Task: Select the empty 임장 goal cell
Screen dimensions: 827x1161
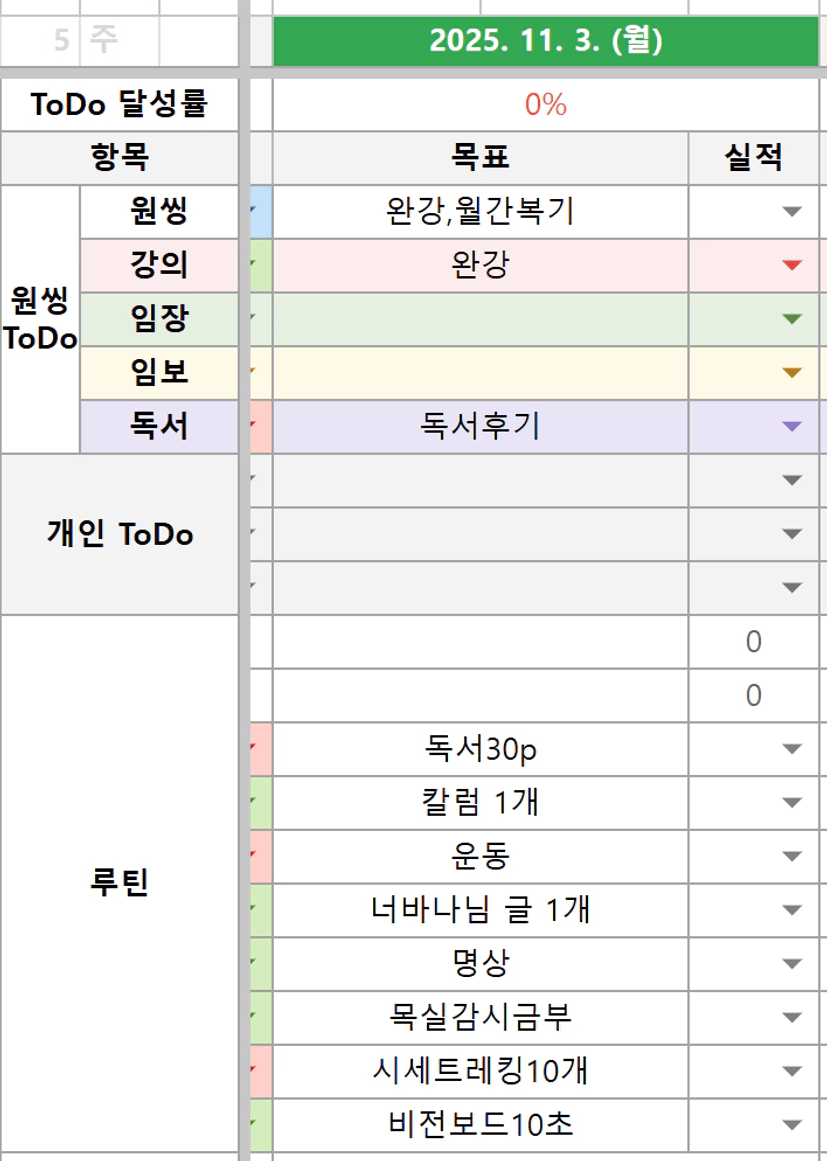Action: pos(480,320)
